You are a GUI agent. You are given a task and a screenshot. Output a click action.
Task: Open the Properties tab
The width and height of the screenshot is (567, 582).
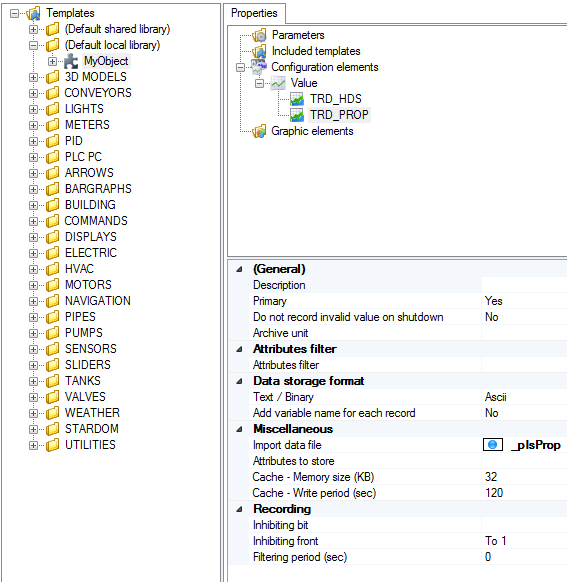[254, 13]
